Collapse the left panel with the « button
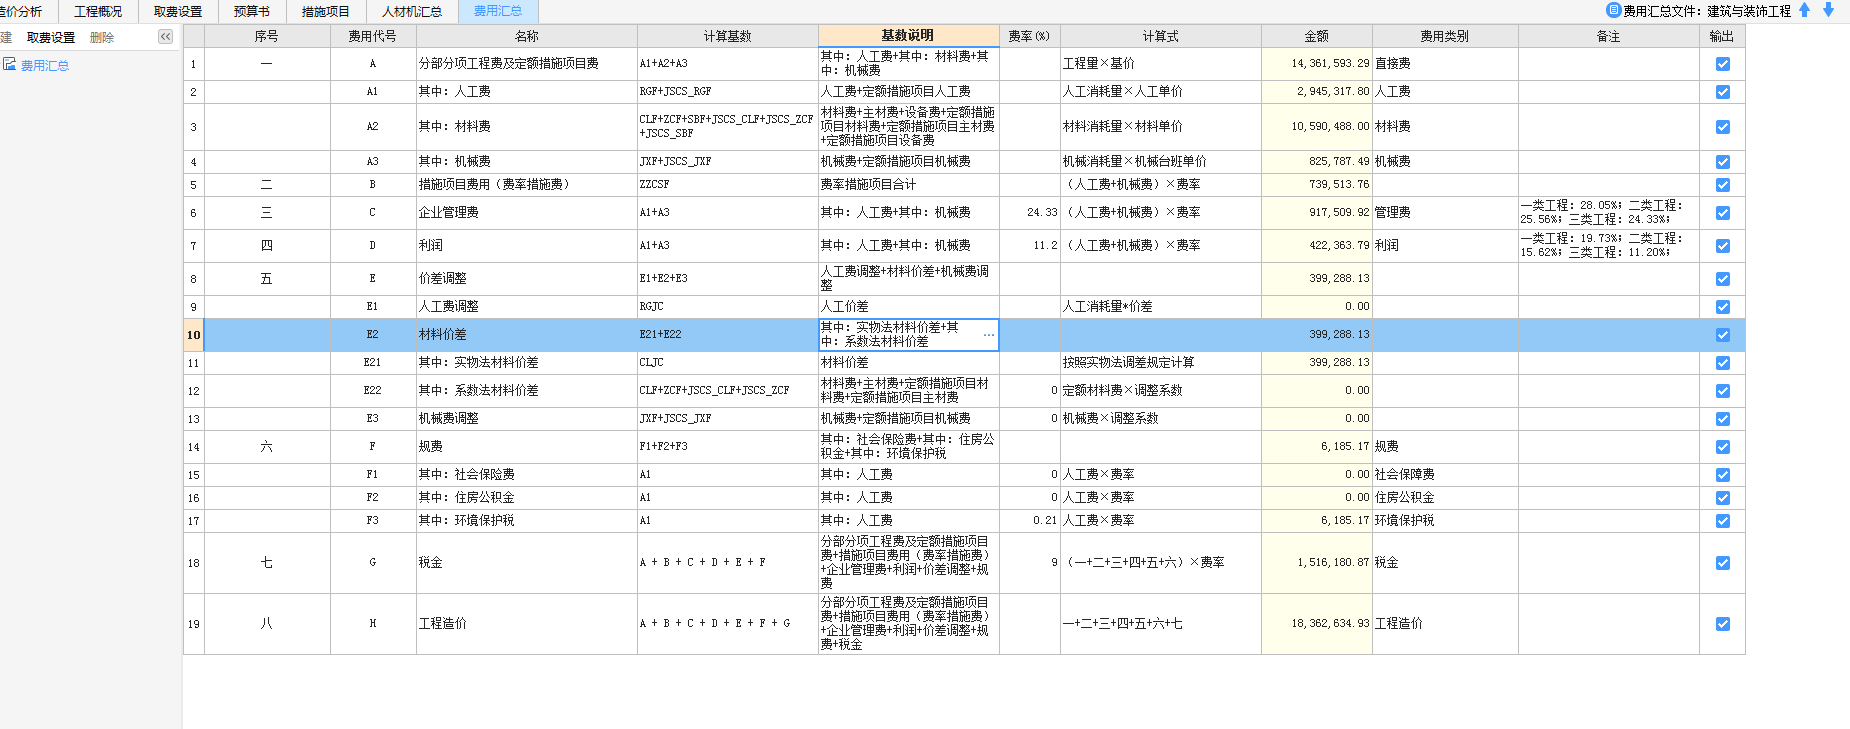 pyautogui.click(x=165, y=37)
